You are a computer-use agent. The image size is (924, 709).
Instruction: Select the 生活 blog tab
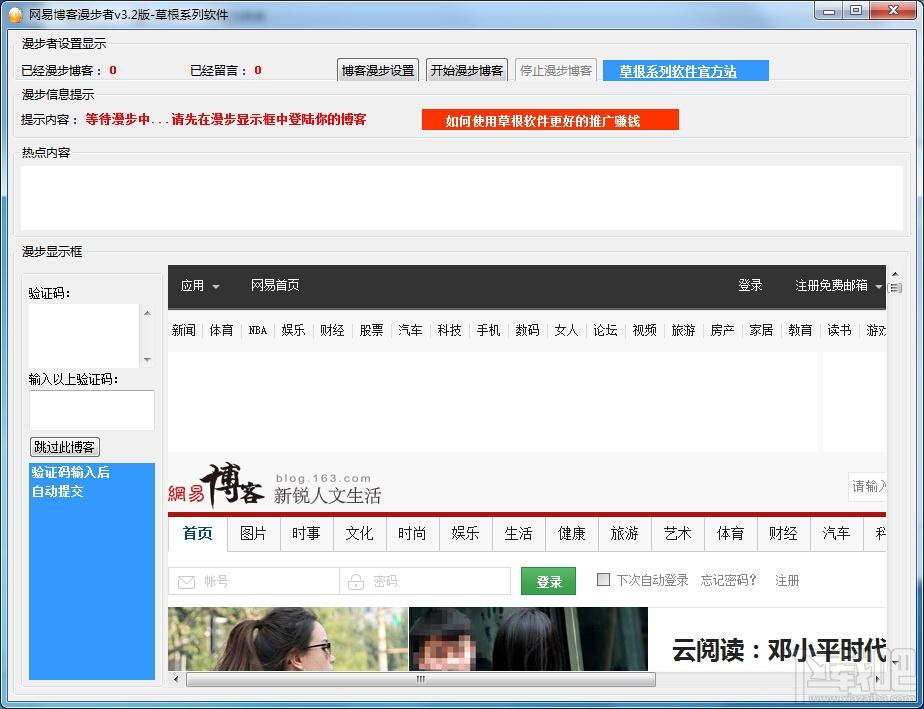point(518,533)
